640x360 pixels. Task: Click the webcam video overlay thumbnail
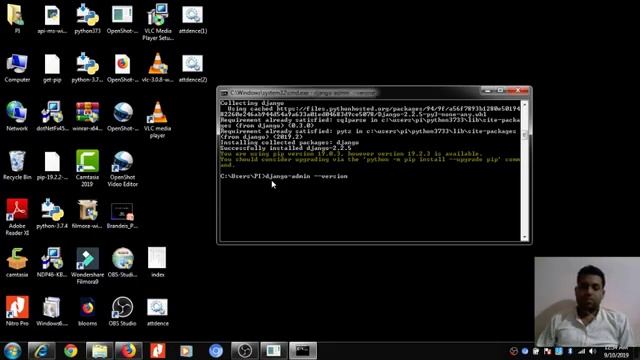[x=587, y=301]
